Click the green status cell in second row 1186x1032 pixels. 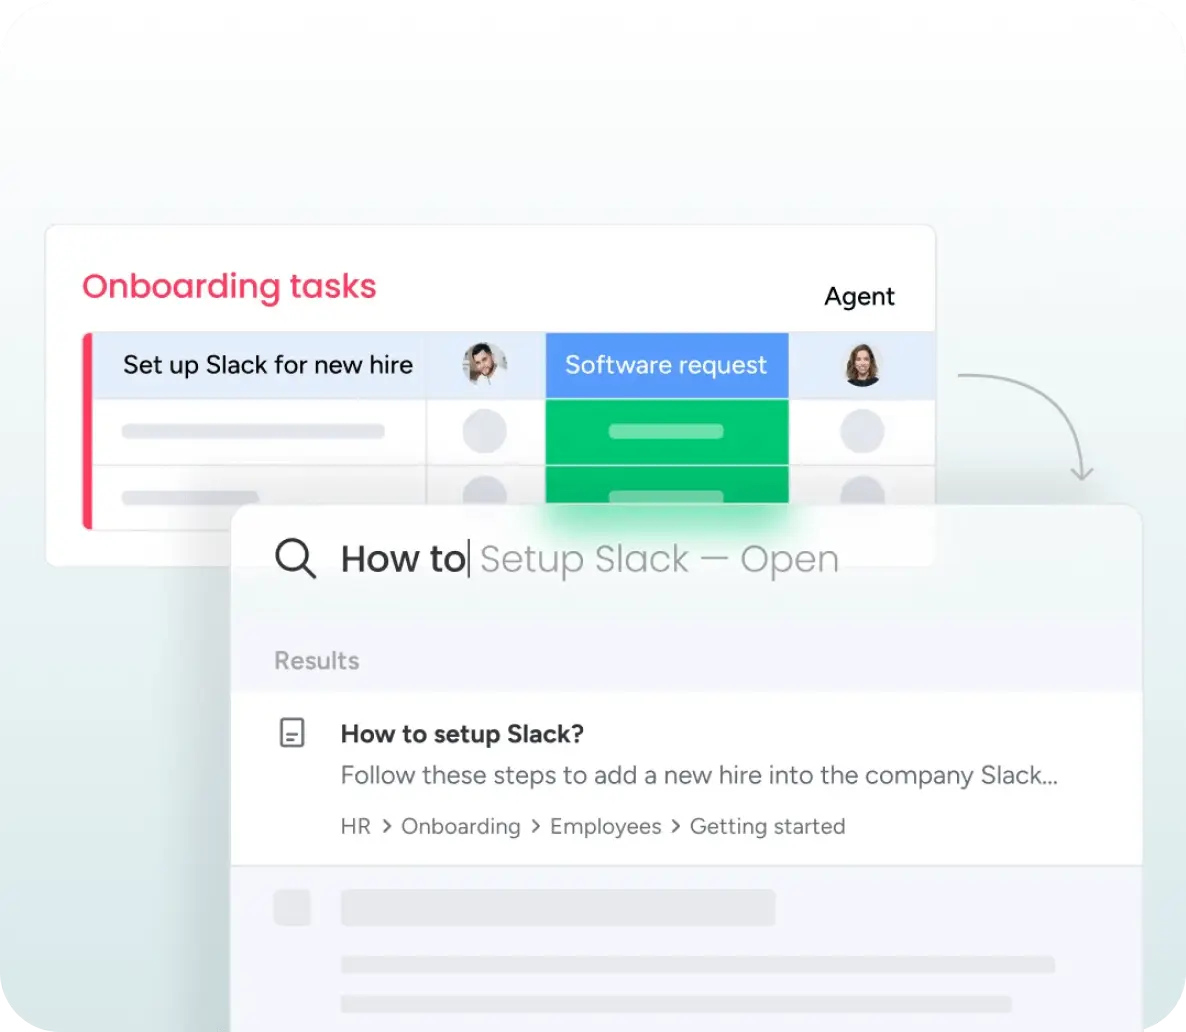666,431
